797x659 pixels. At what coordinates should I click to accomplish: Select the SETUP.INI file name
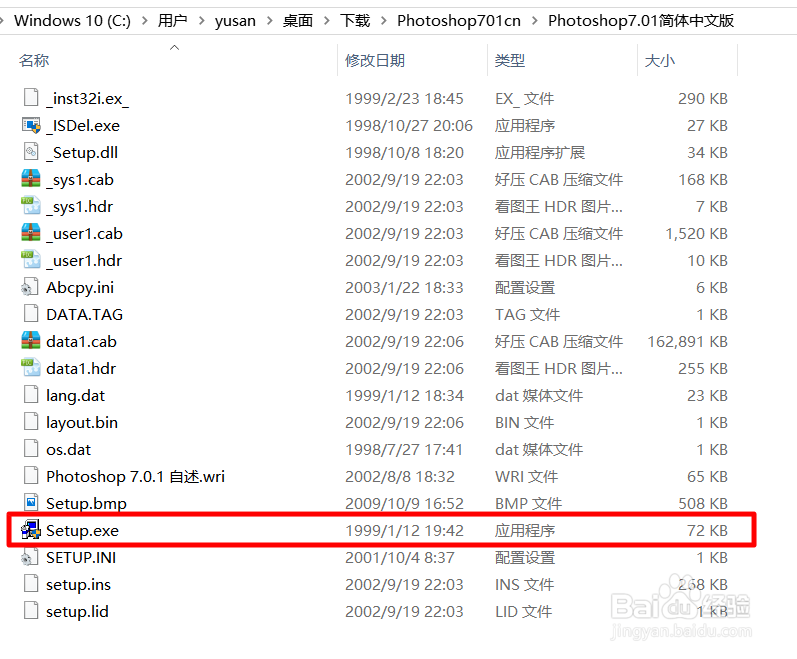[x=81, y=557]
